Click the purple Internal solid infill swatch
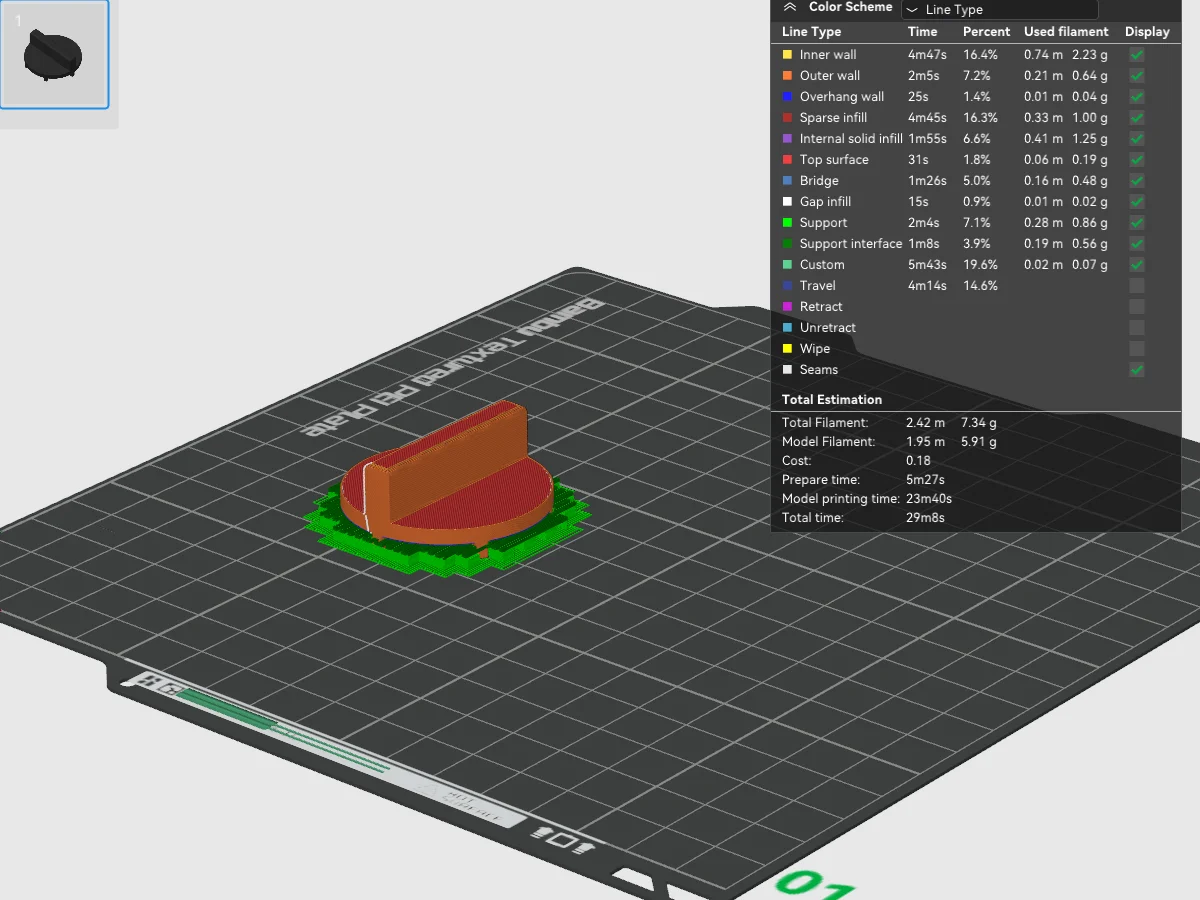The width and height of the screenshot is (1200, 900). pyautogui.click(x=788, y=139)
